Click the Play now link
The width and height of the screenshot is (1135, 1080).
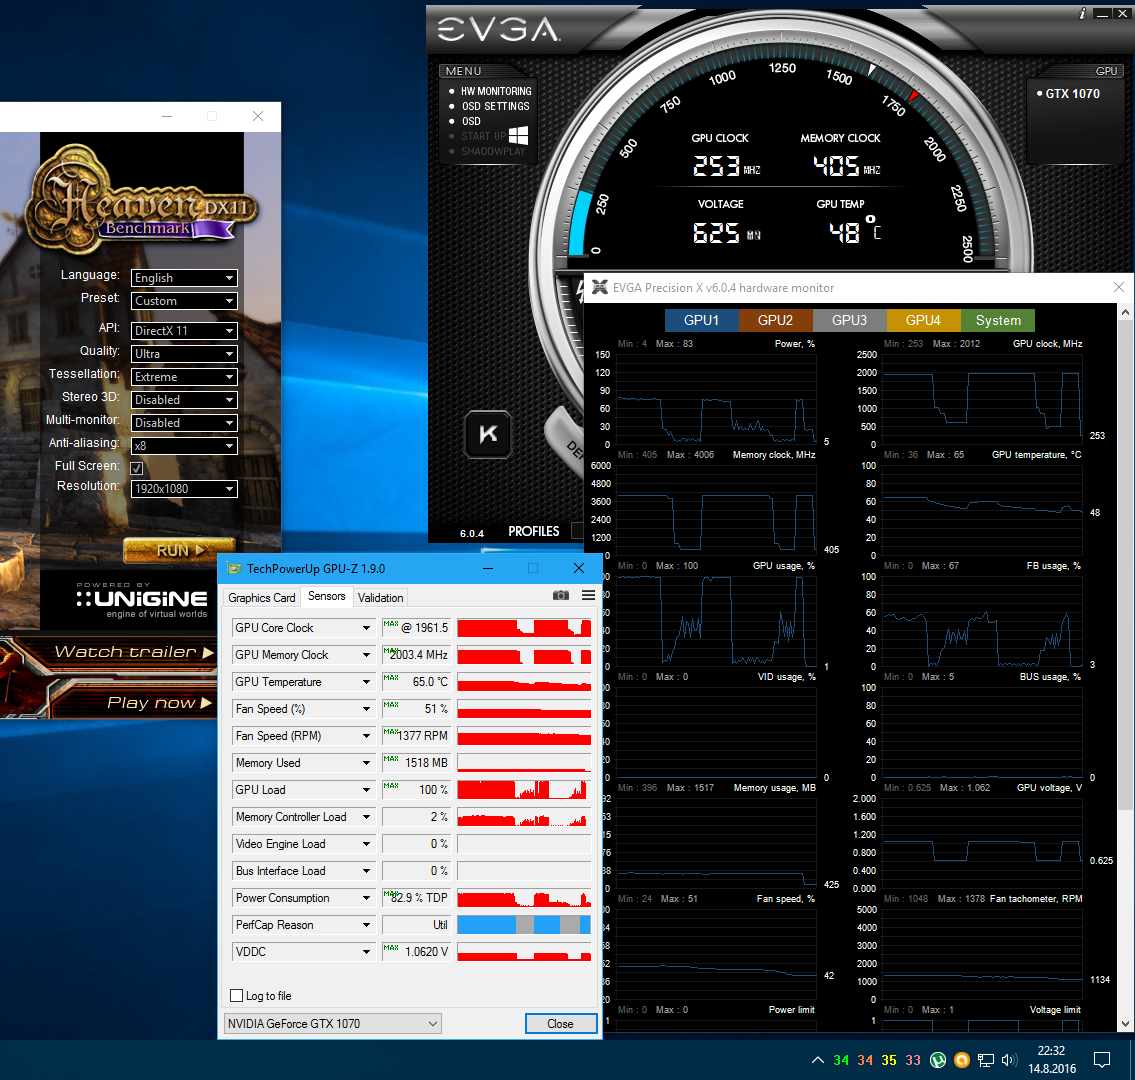159,703
